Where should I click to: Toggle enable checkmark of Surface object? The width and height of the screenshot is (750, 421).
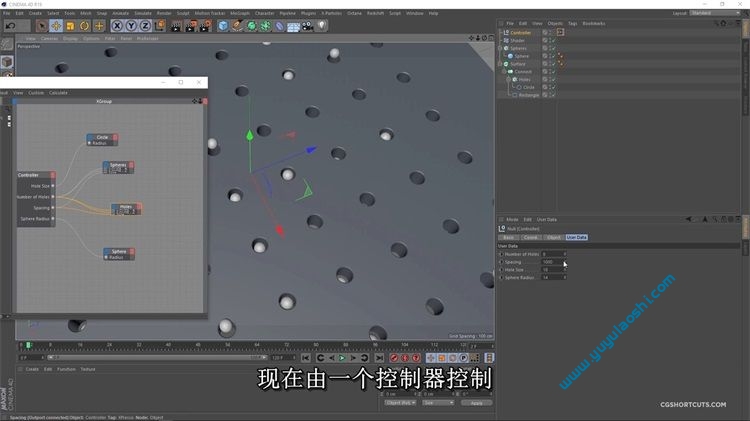click(x=553, y=64)
